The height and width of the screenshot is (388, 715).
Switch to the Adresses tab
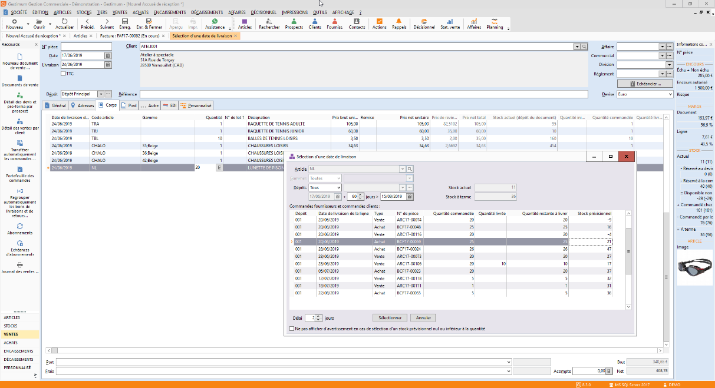(83, 105)
